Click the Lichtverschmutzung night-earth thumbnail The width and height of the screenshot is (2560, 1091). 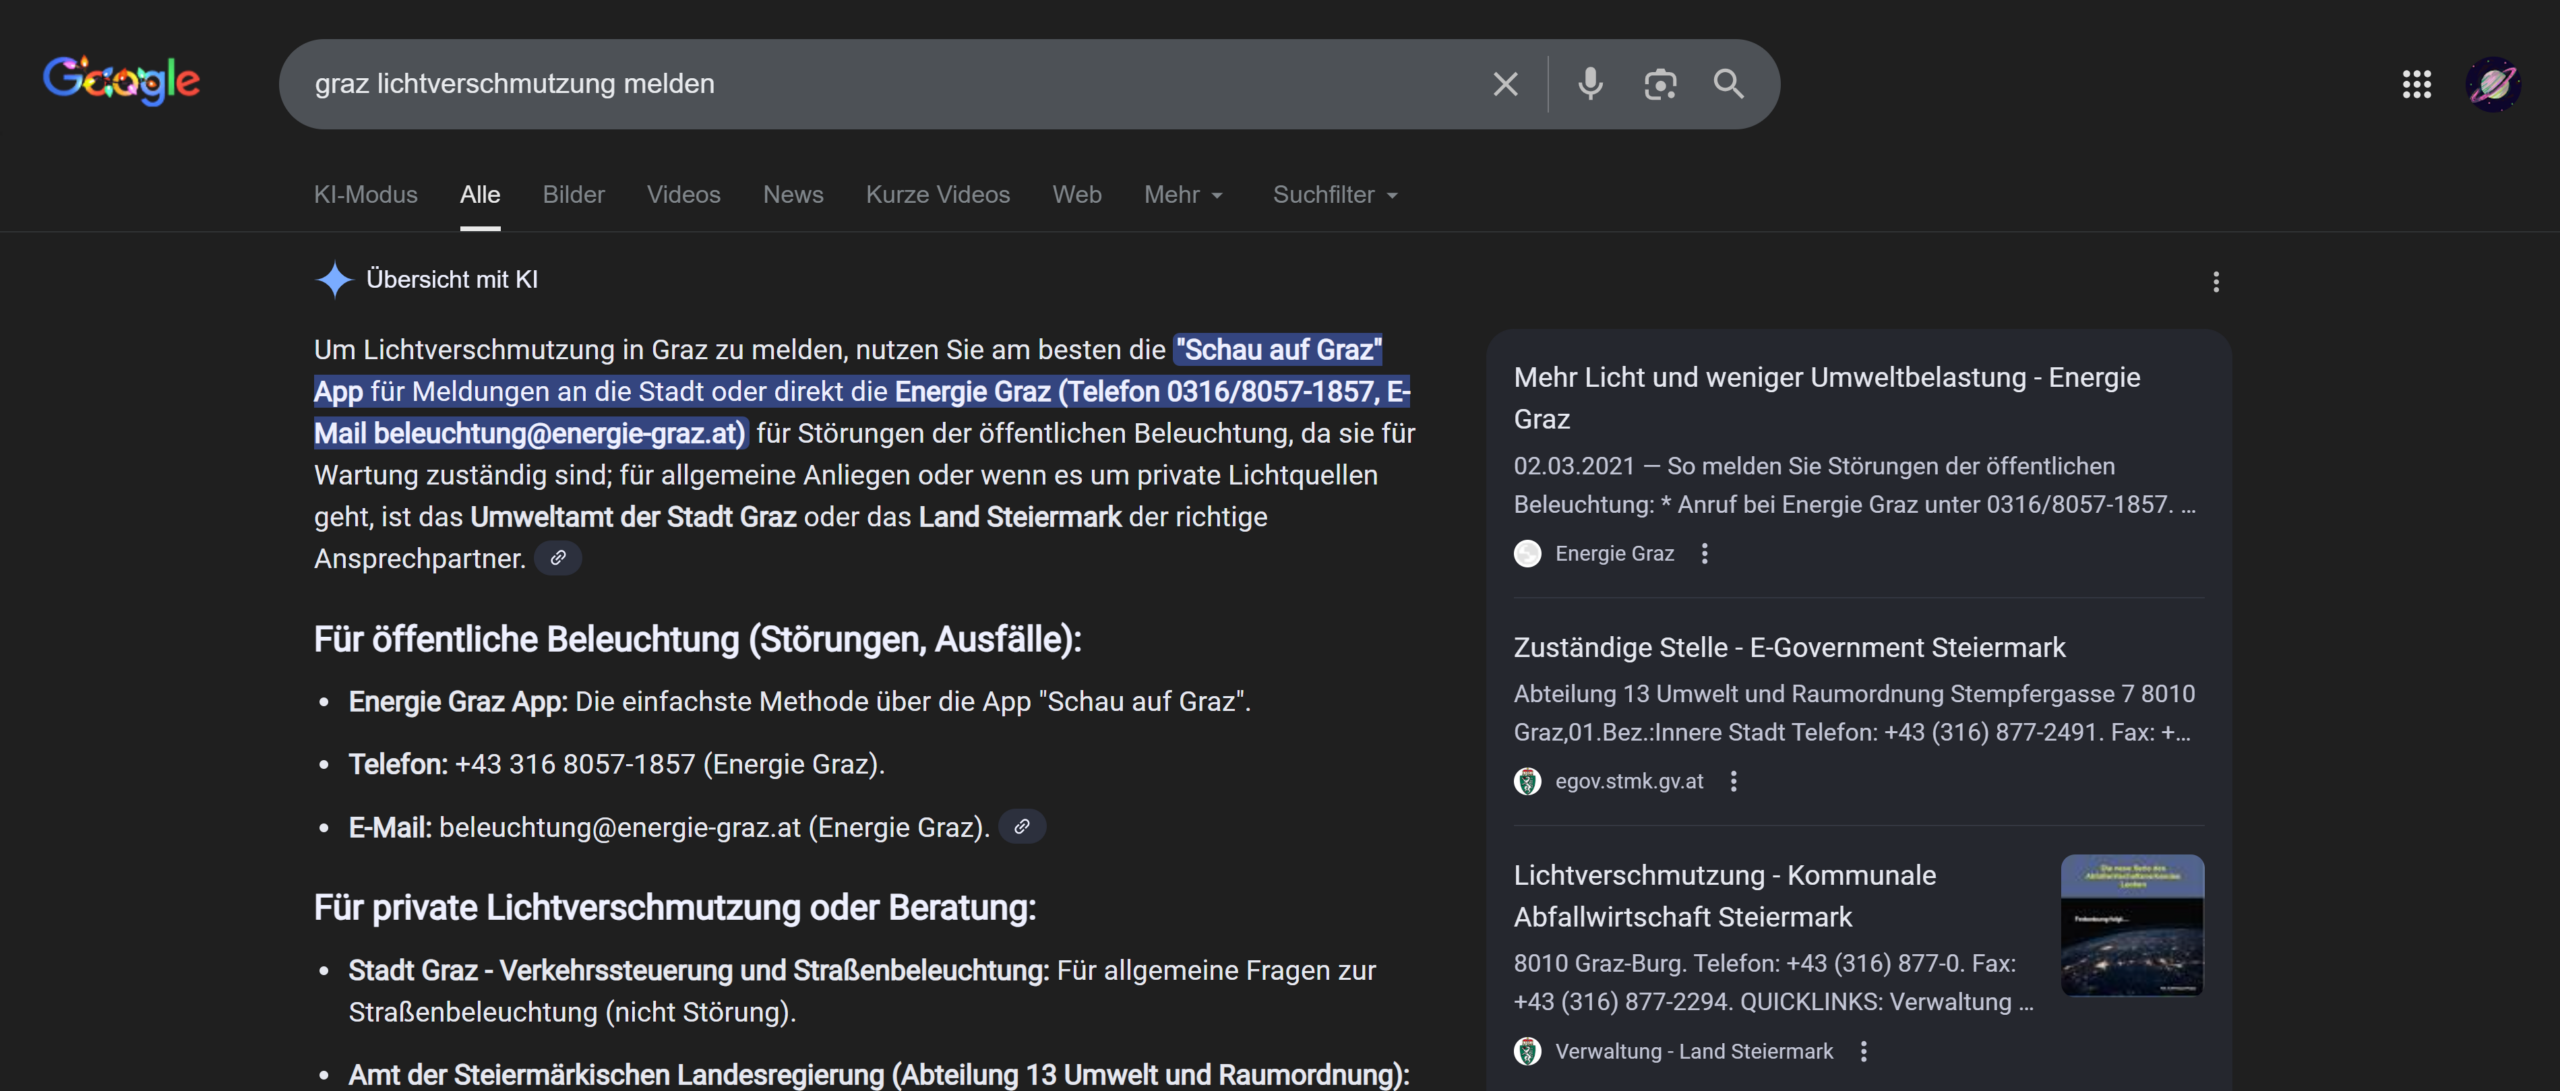coord(2132,925)
